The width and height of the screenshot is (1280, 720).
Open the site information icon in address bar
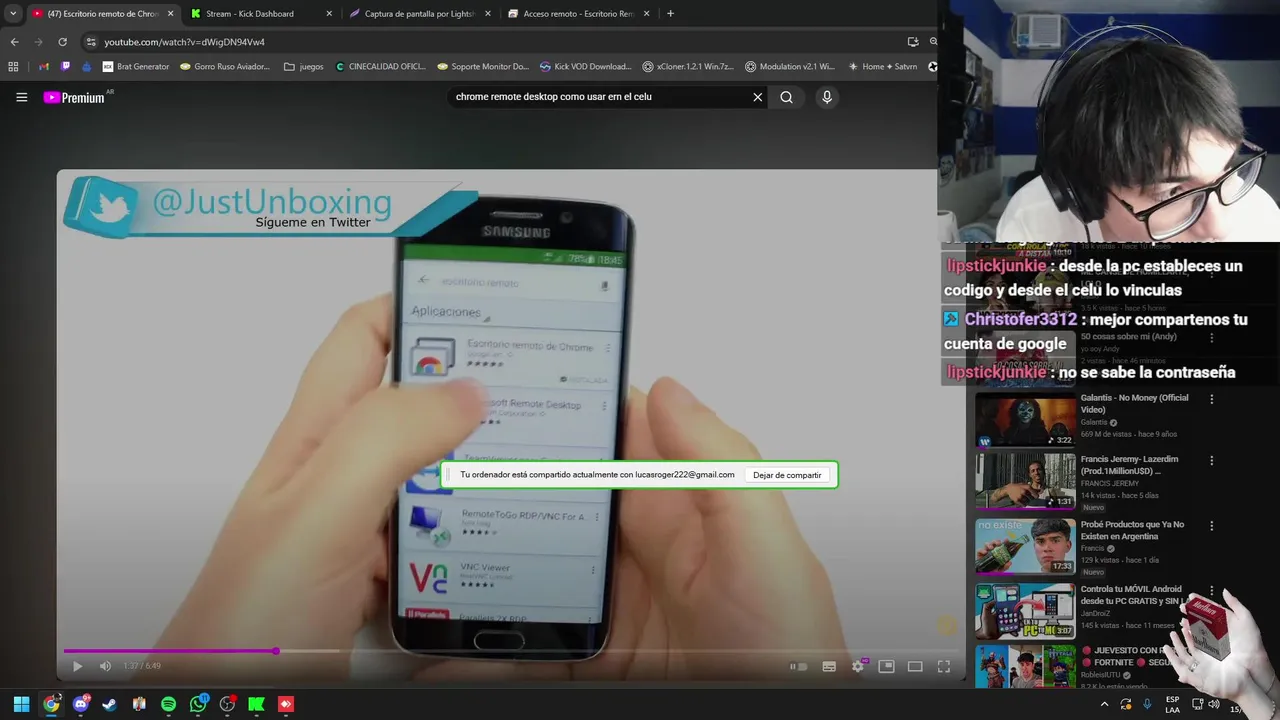click(x=91, y=42)
